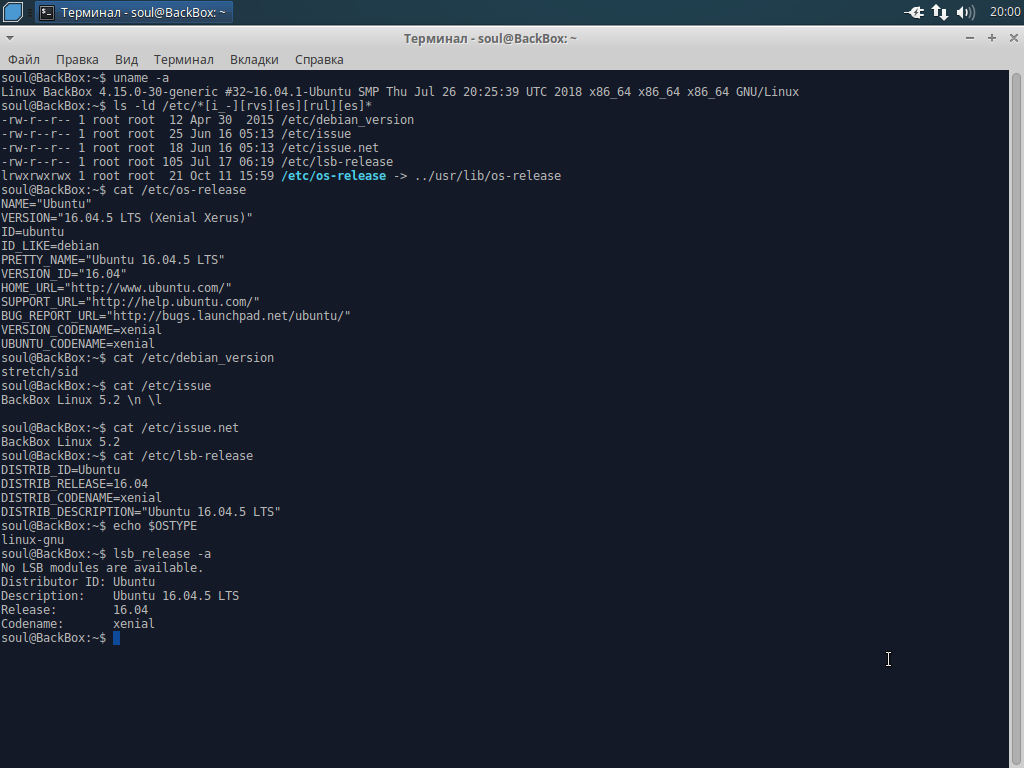Click the "uname -a" command text

141,78
